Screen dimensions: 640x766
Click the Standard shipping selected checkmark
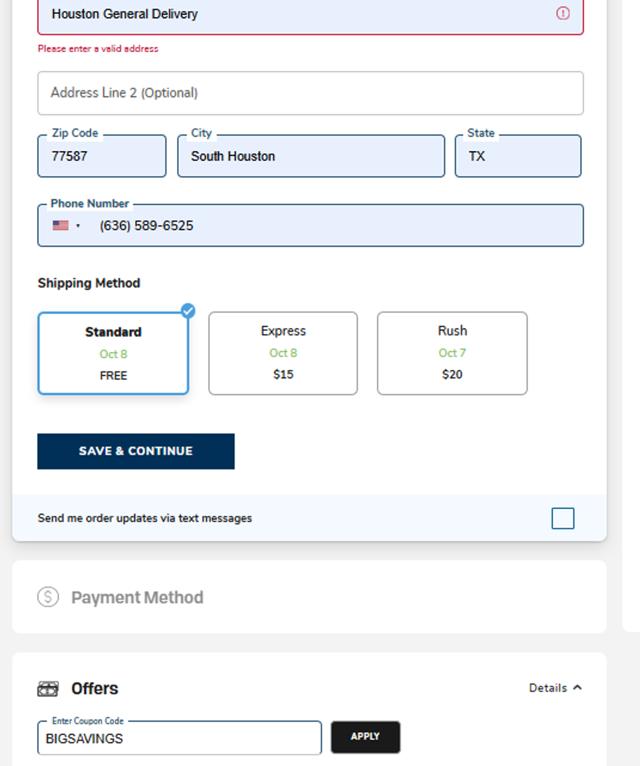tap(188, 311)
